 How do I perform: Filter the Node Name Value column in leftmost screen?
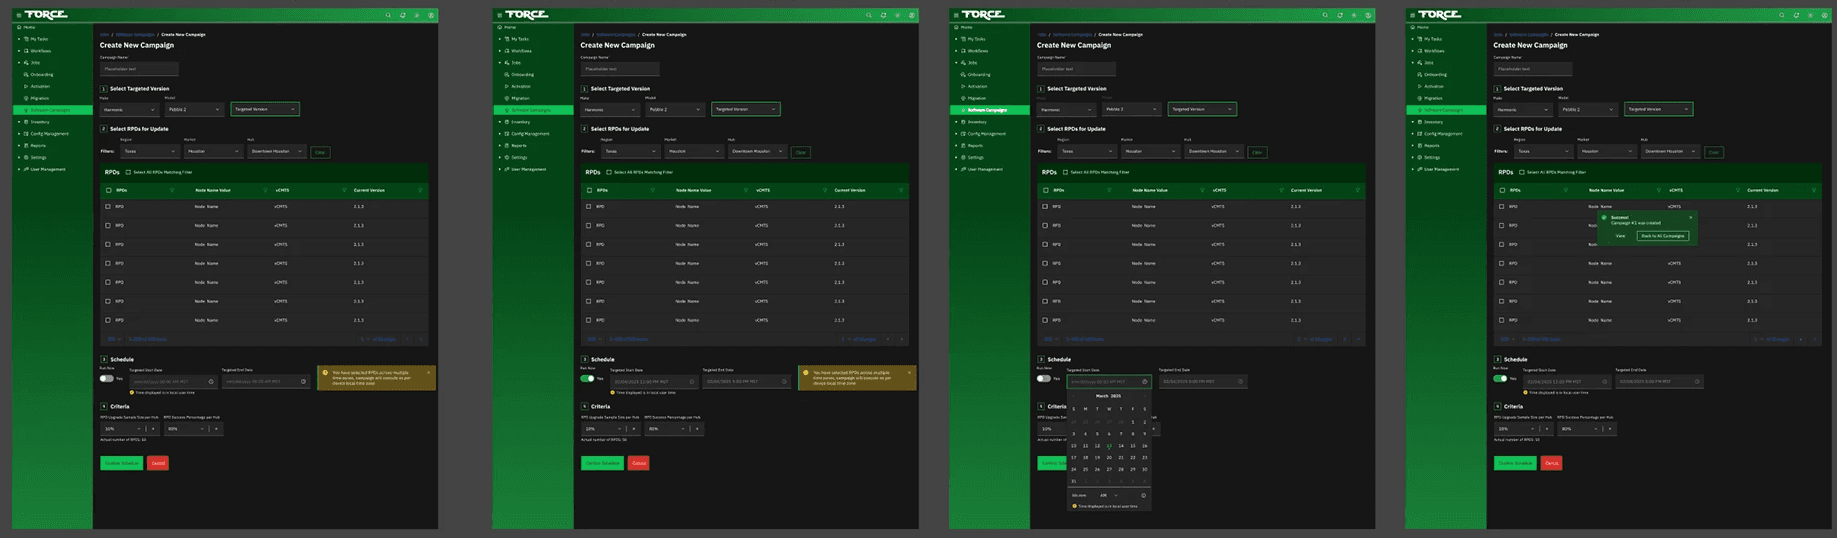[x=265, y=190]
